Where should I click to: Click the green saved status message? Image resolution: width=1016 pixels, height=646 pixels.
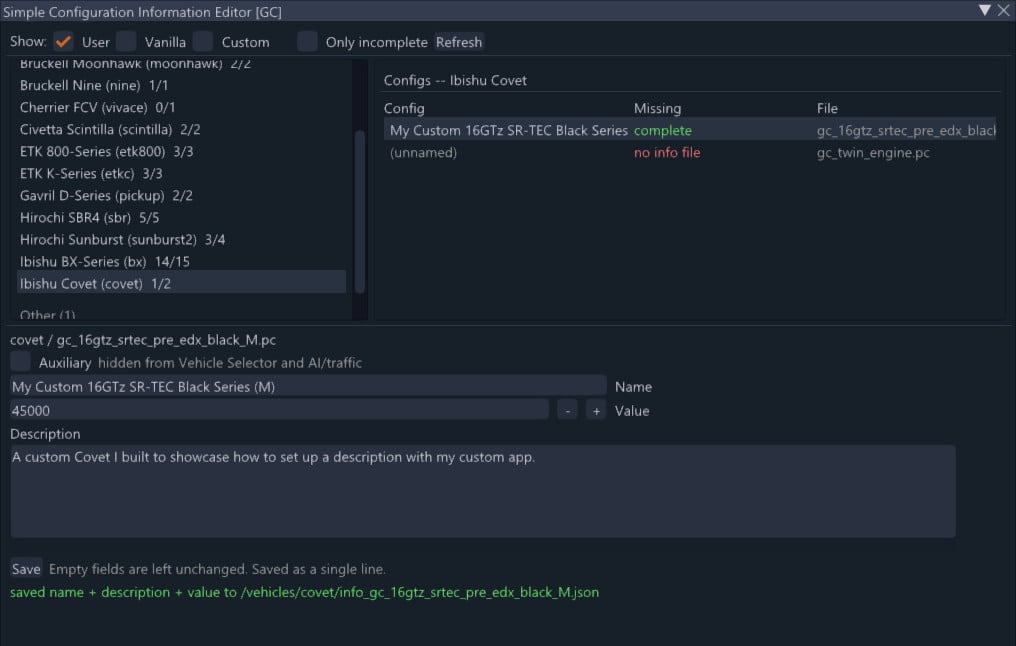[305, 592]
